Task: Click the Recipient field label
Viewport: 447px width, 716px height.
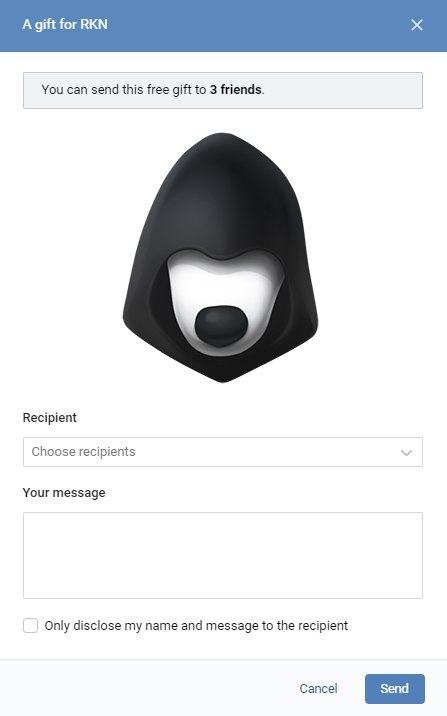Action: tap(50, 418)
